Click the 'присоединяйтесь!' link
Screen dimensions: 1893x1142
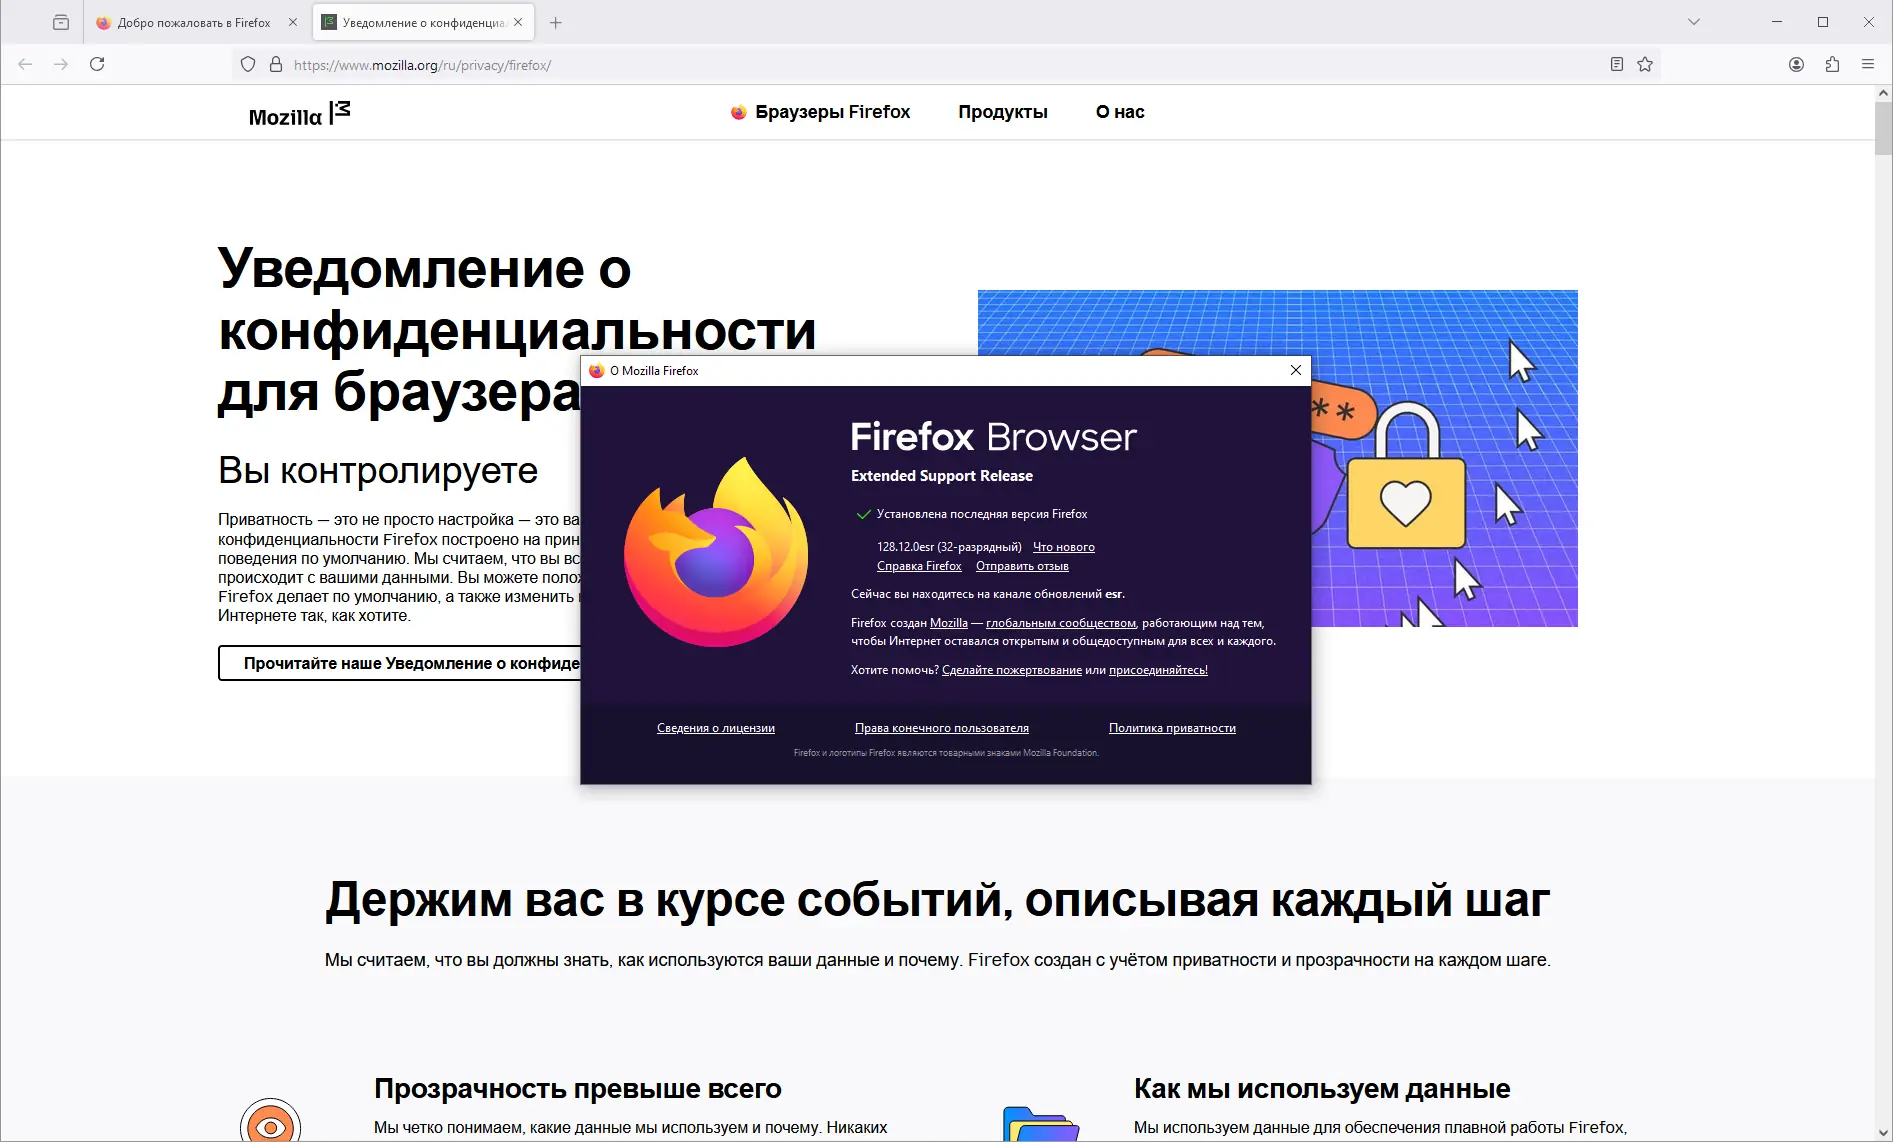point(1158,670)
